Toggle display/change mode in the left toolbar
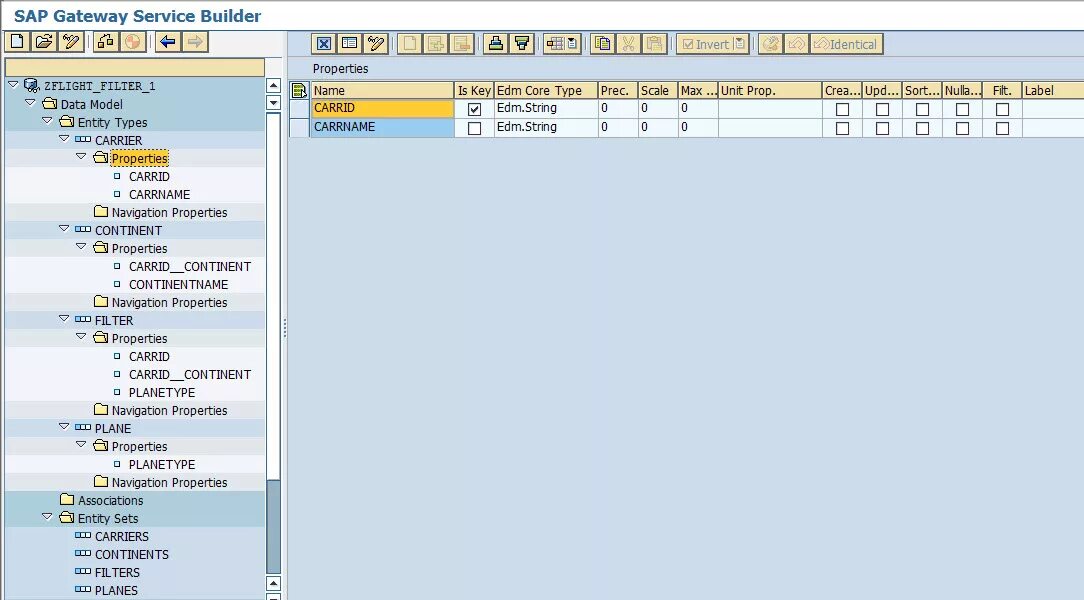 pos(71,42)
